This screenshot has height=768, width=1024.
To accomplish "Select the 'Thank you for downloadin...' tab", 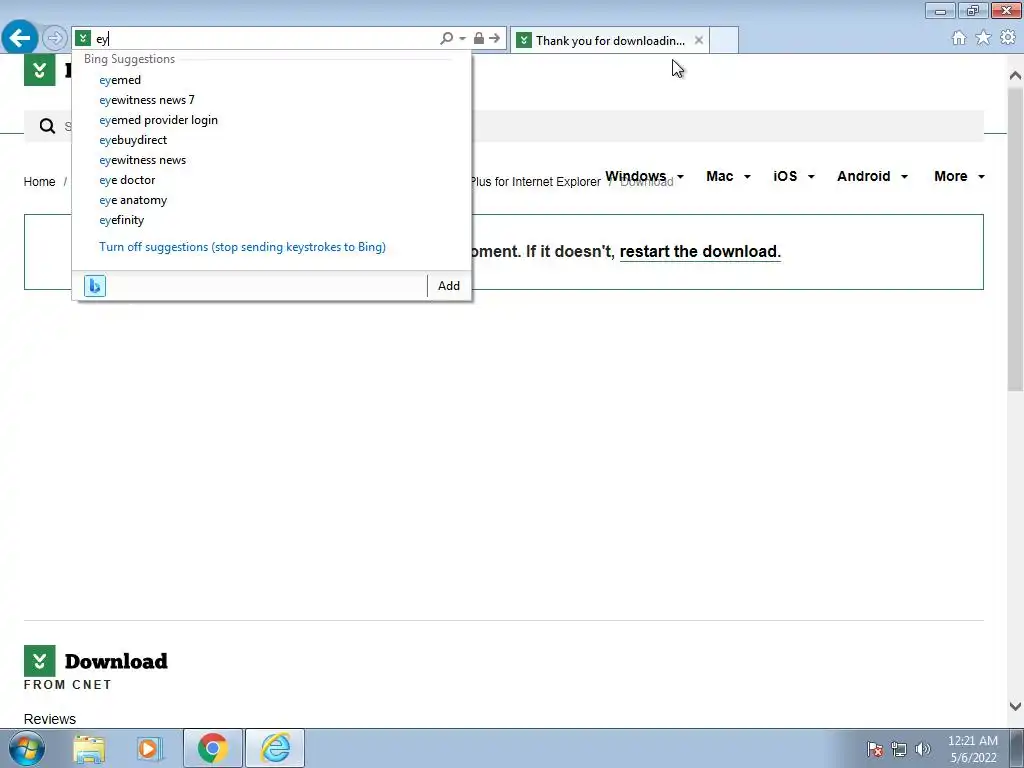I will [610, 40].
